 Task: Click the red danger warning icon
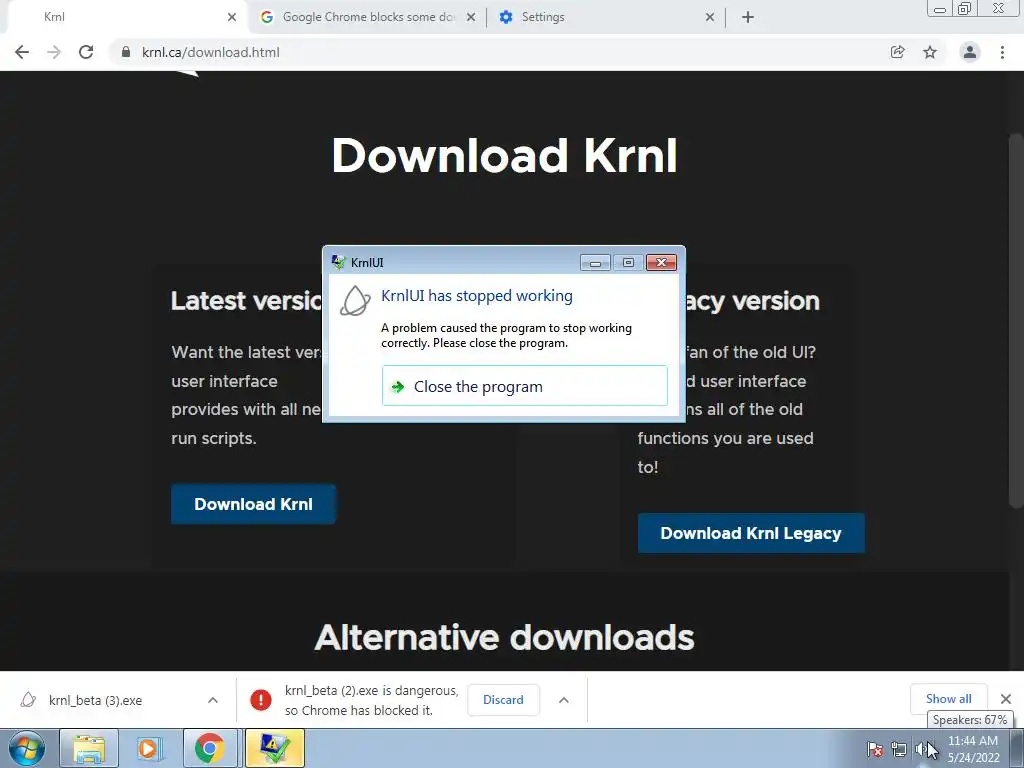[x=261, y=700]
